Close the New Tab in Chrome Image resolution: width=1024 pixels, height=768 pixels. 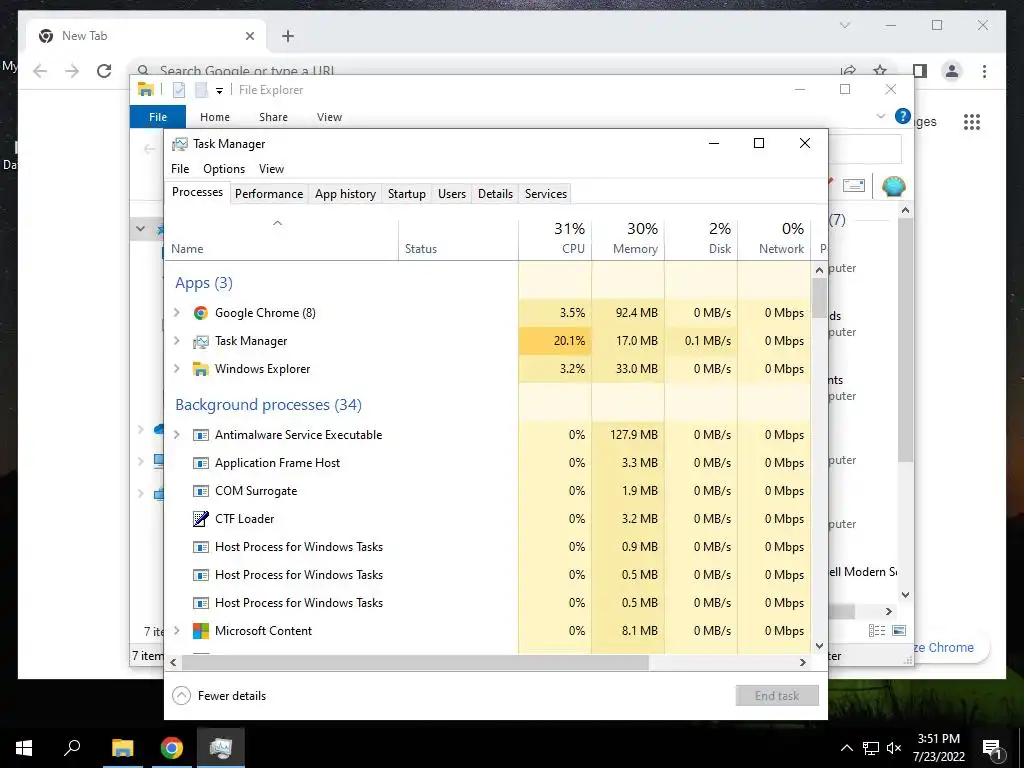(x=249, y=36)
